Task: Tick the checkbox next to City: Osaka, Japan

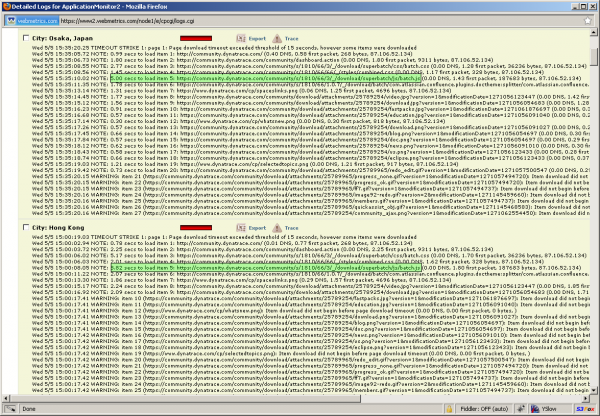Action: tap(26, 38)
